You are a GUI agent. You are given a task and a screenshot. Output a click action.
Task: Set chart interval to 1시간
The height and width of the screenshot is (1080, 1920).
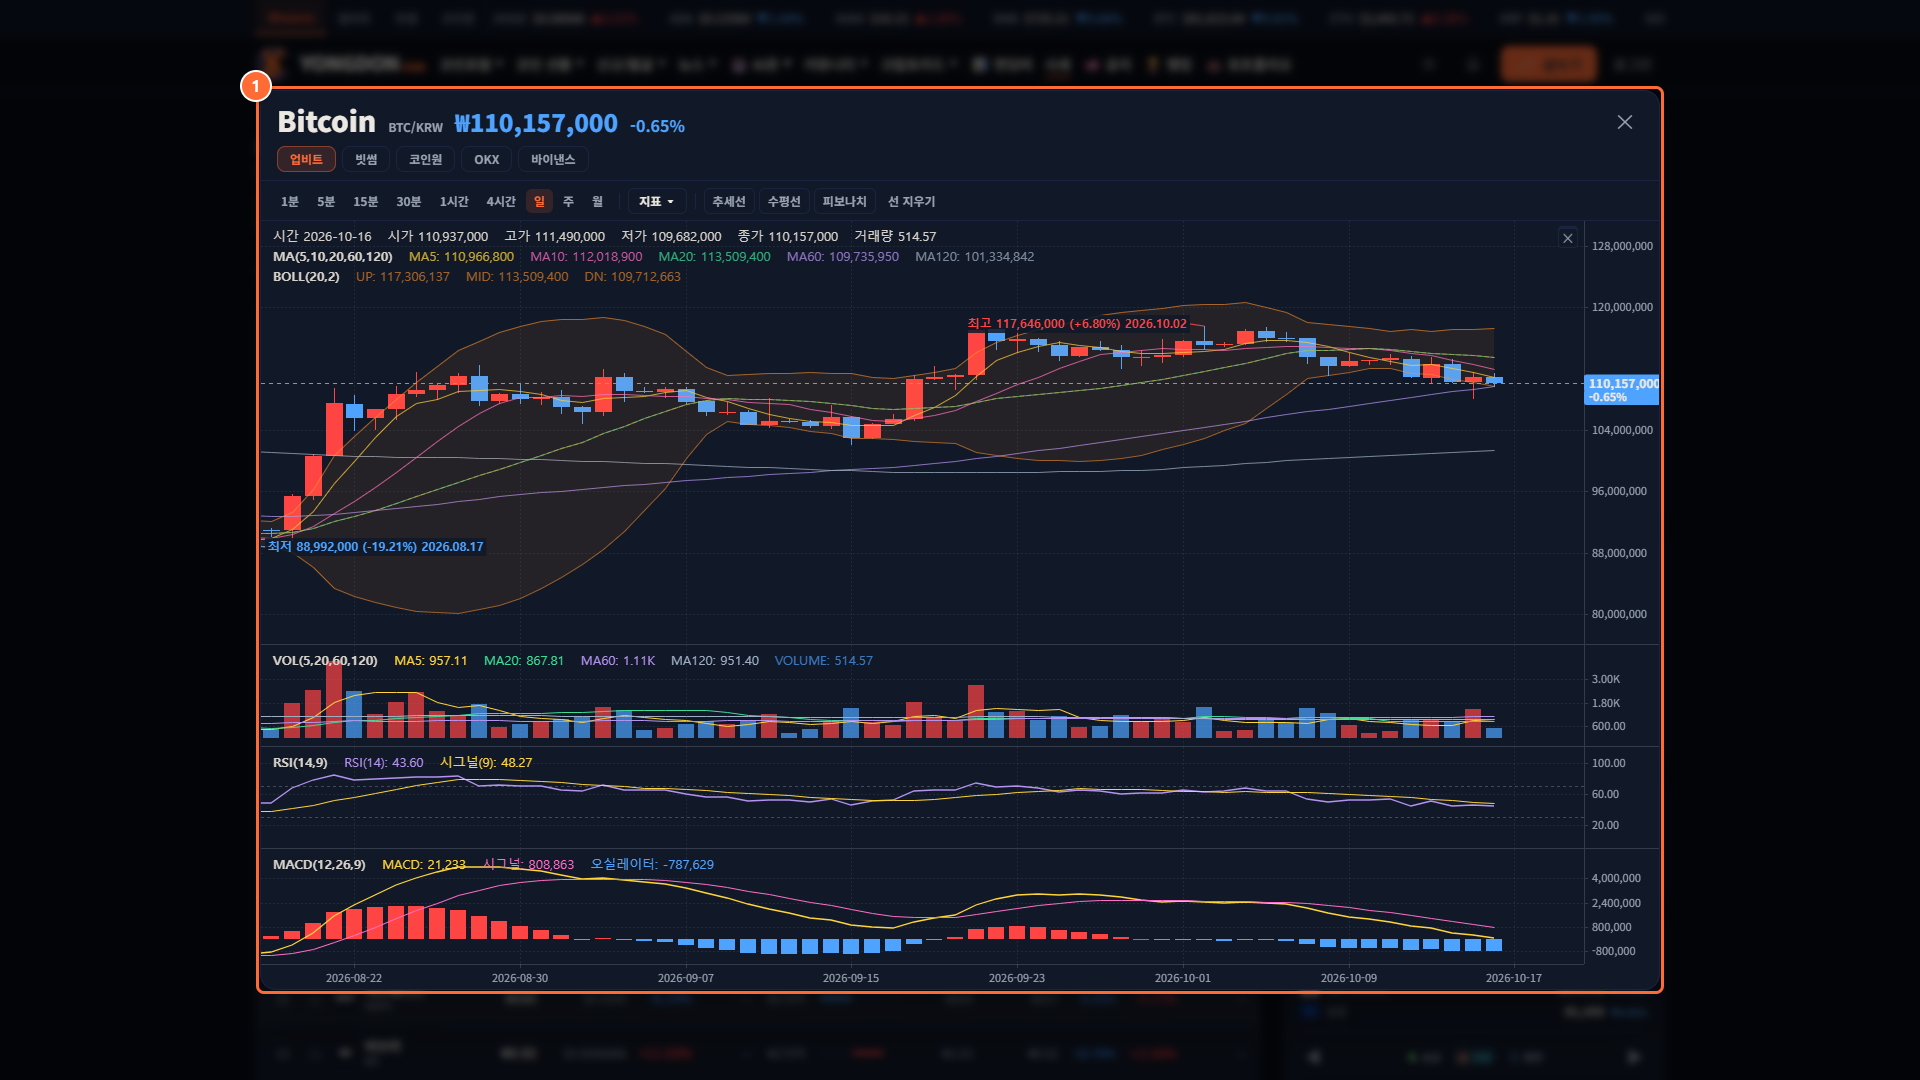[454, 202]
